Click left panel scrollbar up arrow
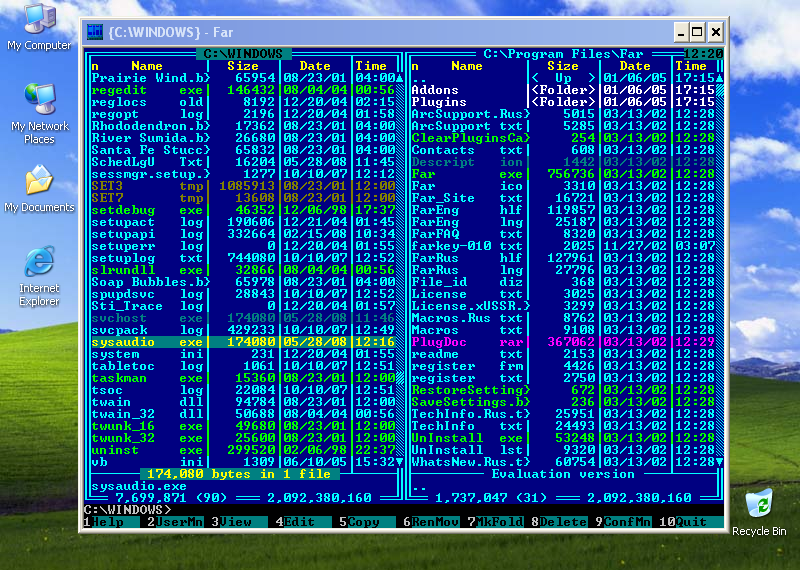Screen dimensions: 800x570 399,77
